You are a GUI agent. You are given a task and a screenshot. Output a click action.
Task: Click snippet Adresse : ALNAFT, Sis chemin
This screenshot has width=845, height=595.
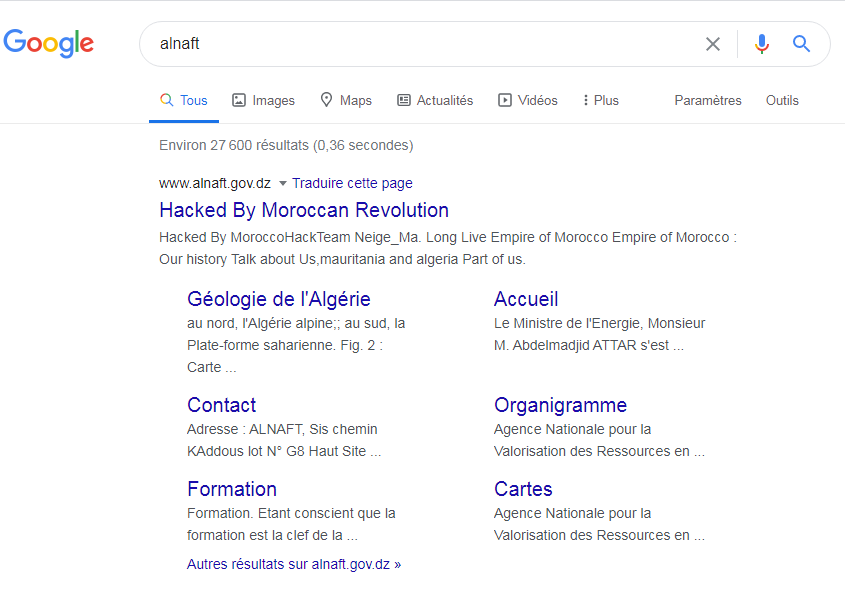(282, 430)
